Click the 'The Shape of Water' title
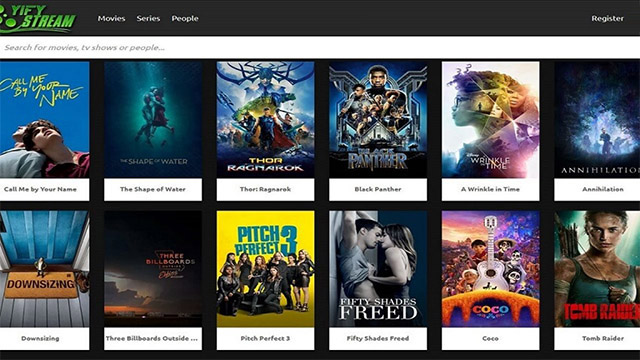640x360 pixels. (153, 189)
